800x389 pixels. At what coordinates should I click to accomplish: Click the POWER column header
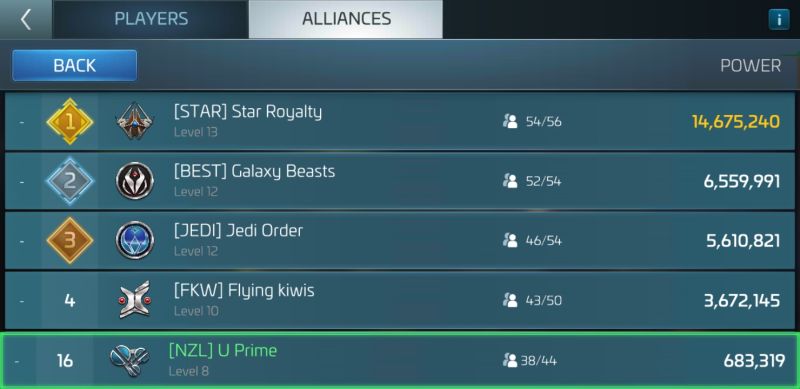750,65
